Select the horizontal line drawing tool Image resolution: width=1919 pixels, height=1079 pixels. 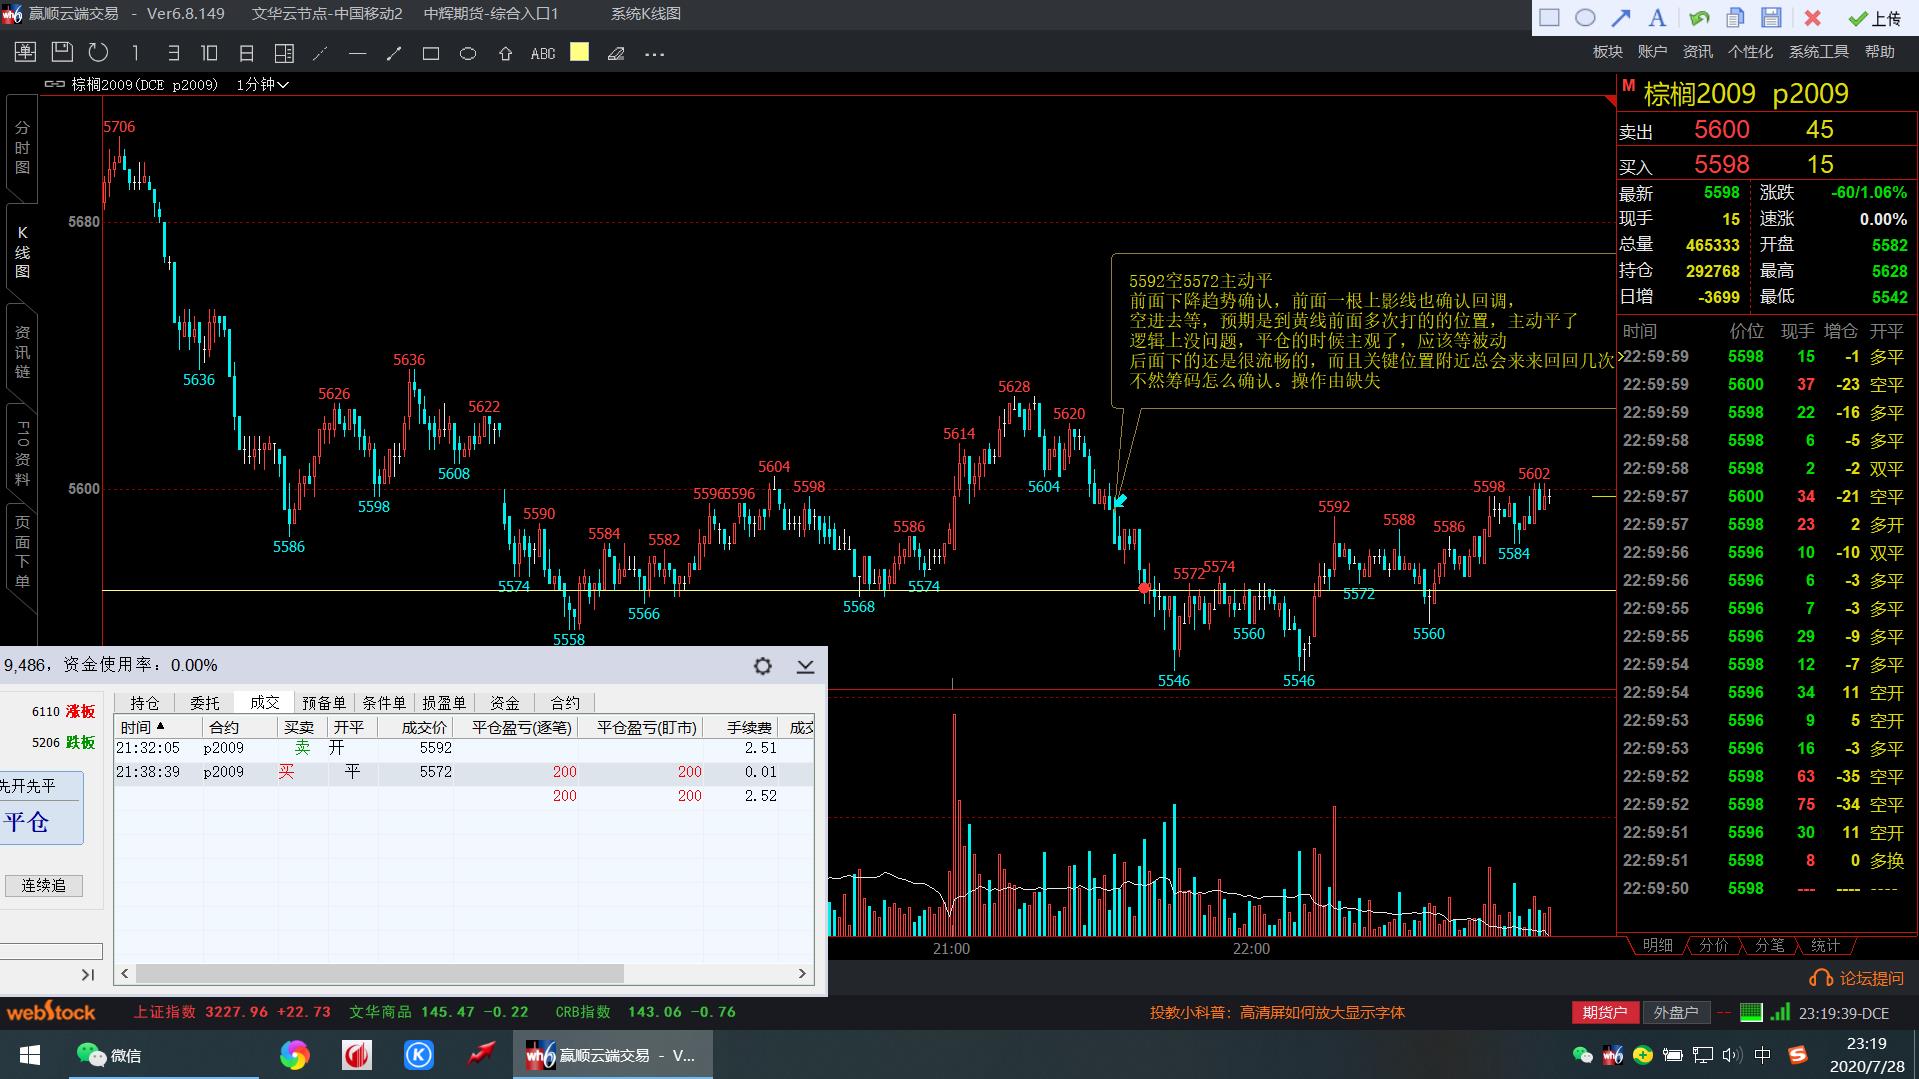click(357, 53)
